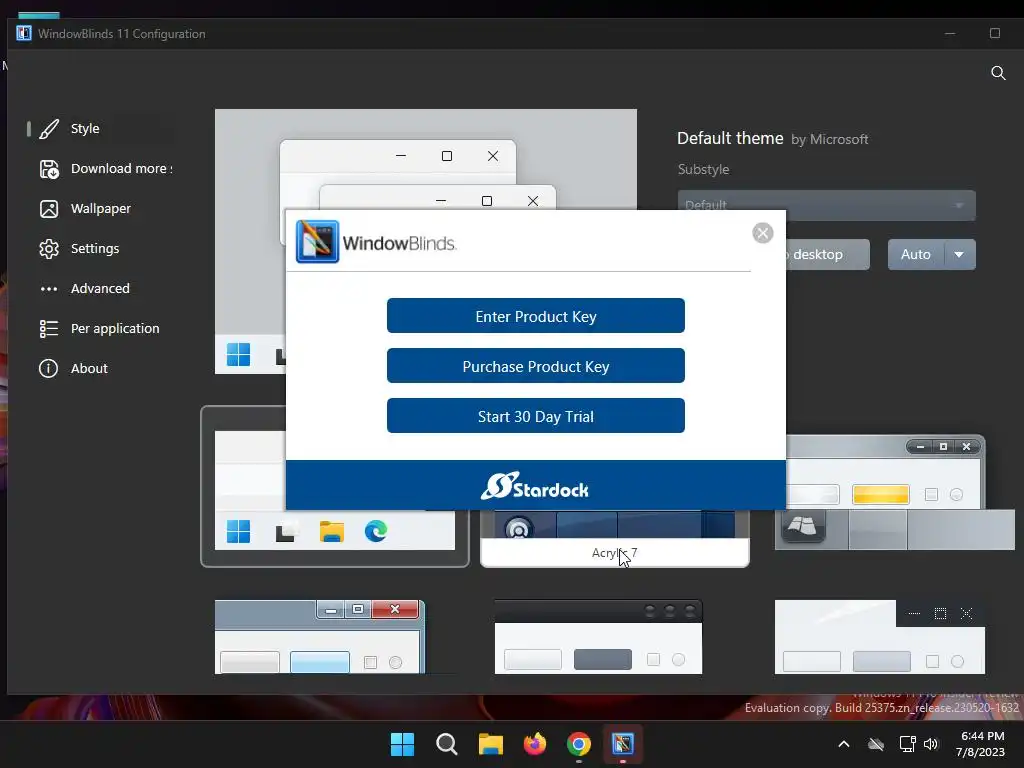Open the Substyle Default dropdown
The image size is (1024, 768).
827,205
